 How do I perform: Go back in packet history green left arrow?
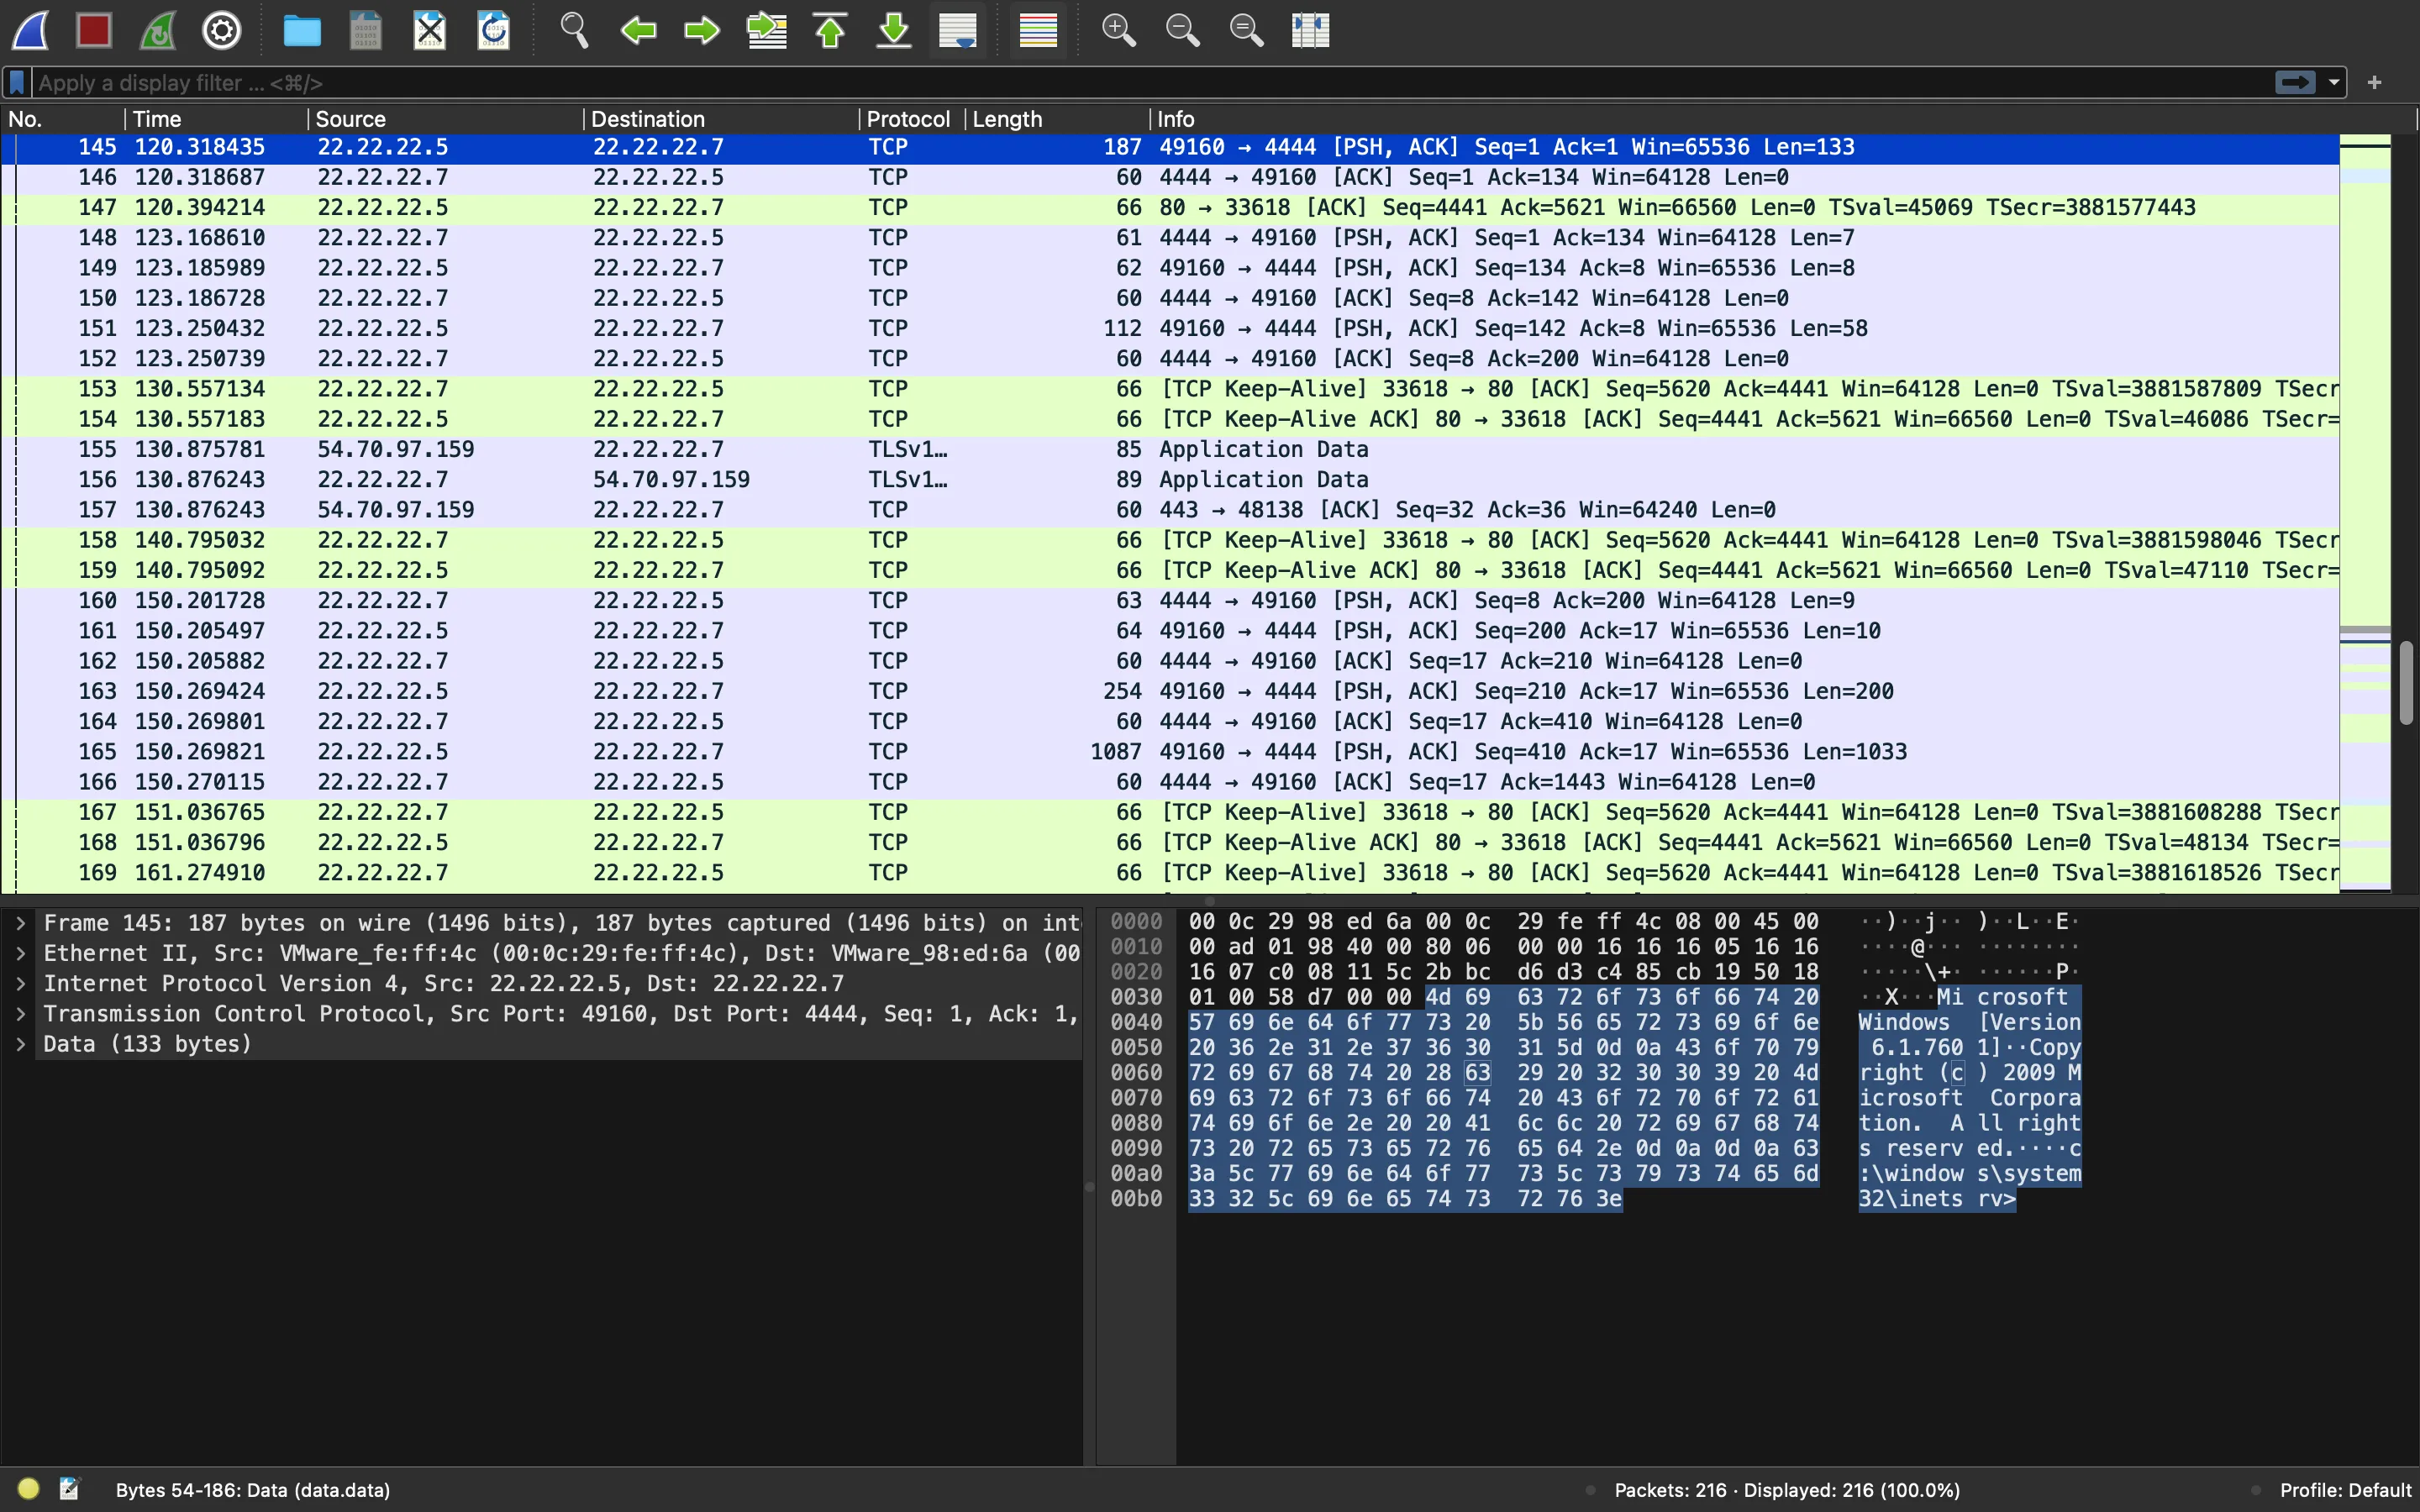tap(638, 30)
